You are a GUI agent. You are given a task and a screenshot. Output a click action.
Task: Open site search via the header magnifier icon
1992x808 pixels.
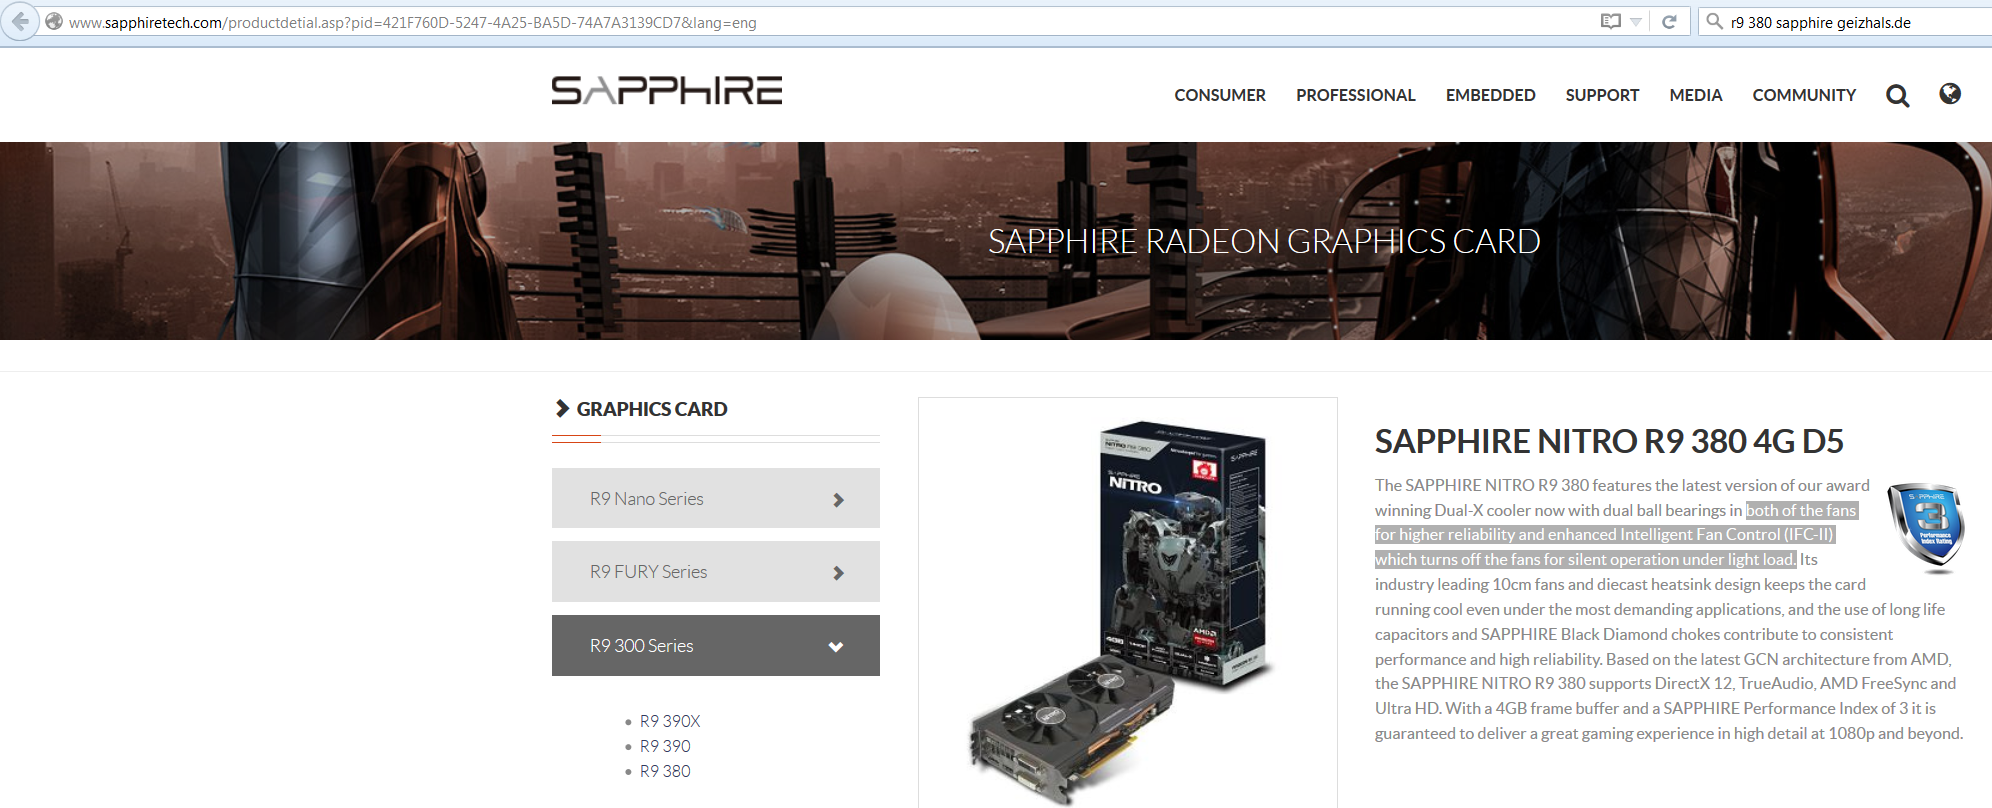tap(1898, 96)
